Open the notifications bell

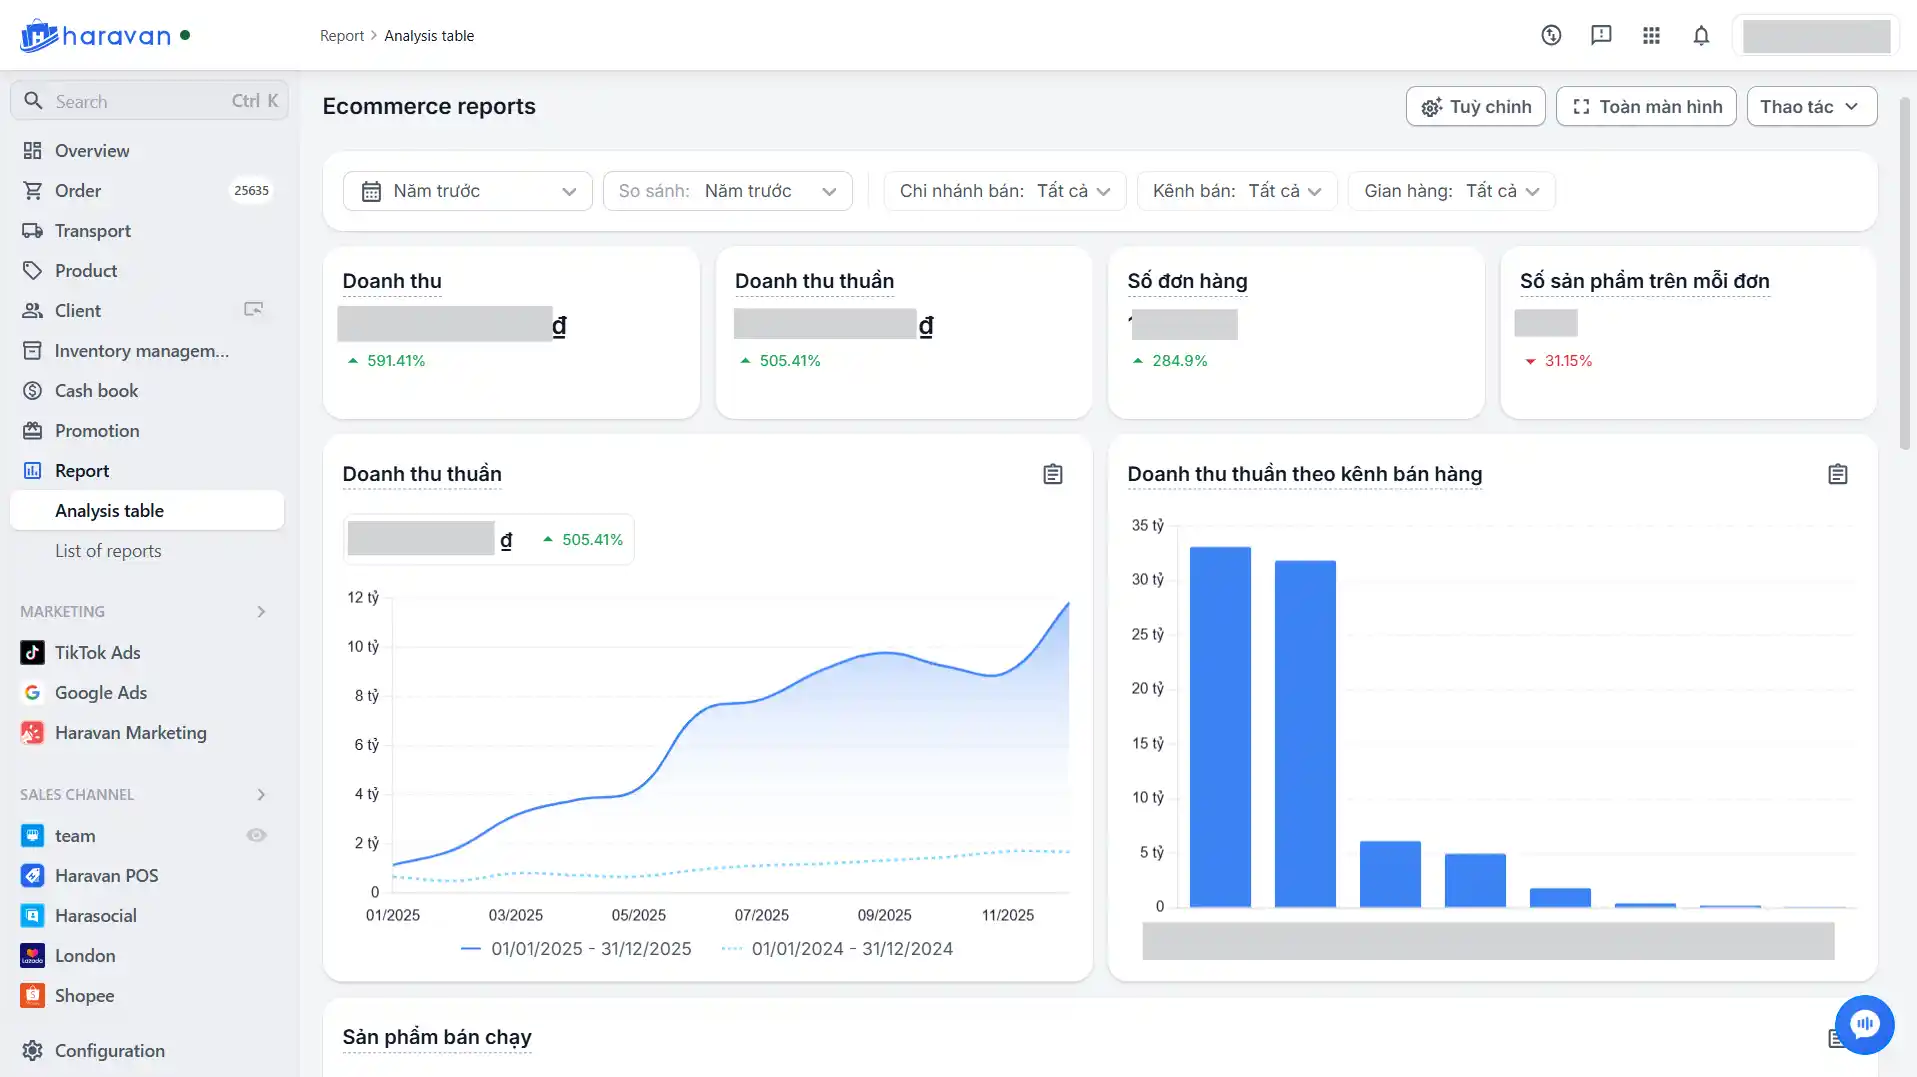pos(1701,35)
